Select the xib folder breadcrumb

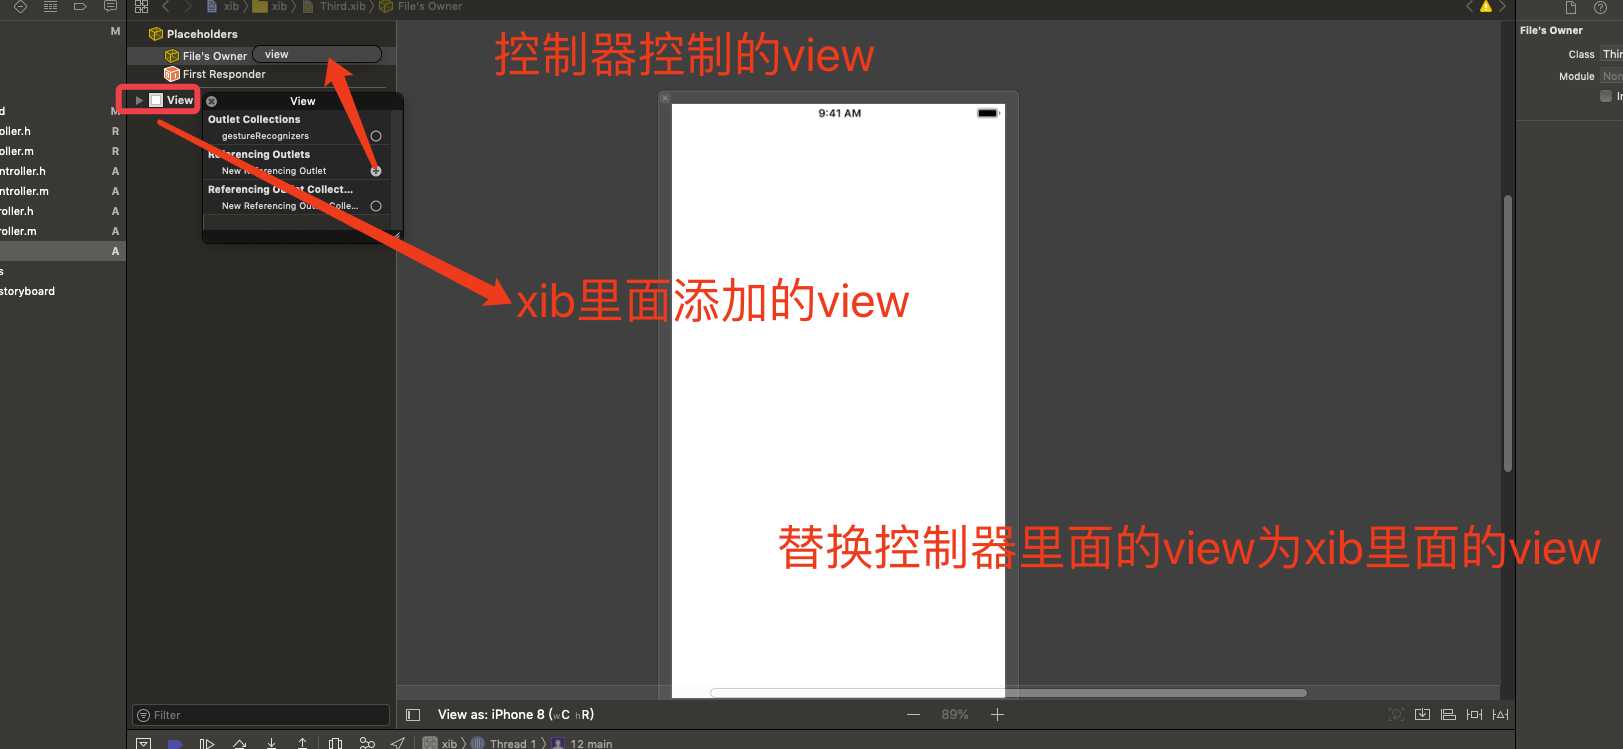click(x=270, y=6)
